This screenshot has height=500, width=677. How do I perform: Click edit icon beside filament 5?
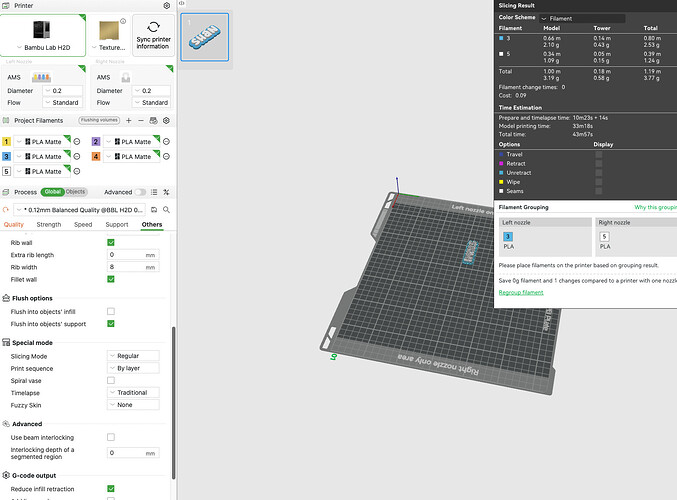pyautogui.click(x=77, y=171)
